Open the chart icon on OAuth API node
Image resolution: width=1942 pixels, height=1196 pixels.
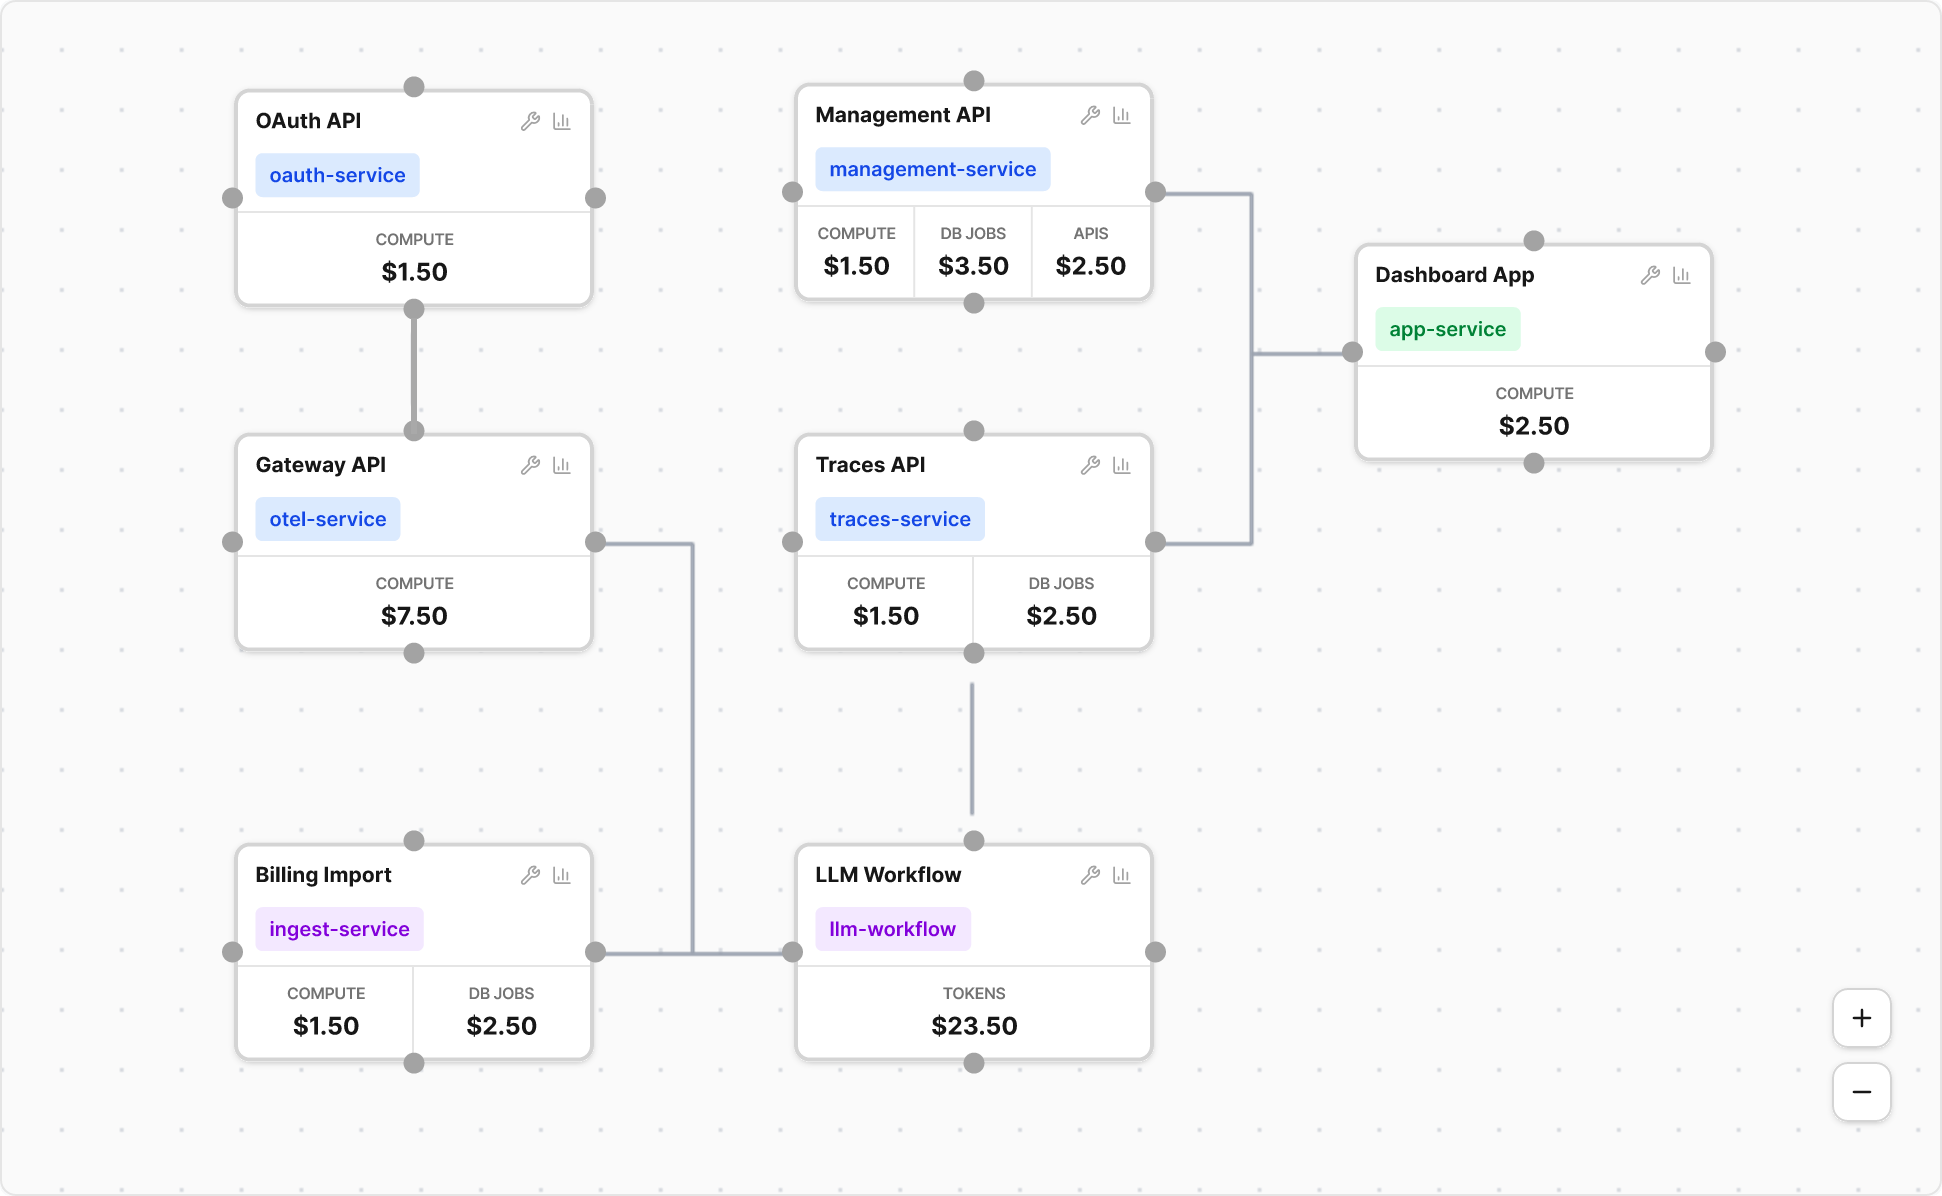tap(562, 121)
